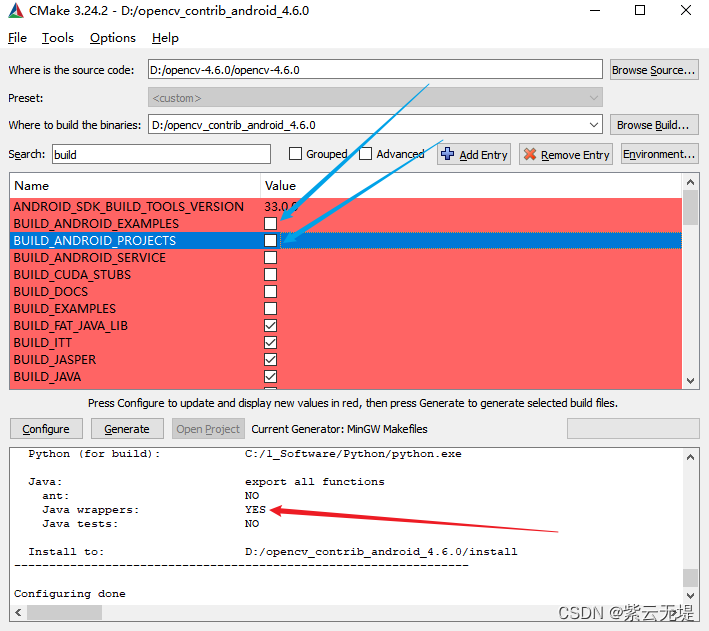Select the BUILD_EXAMPLES name cell
Screen dimensions: 709x631
(65, 308)
